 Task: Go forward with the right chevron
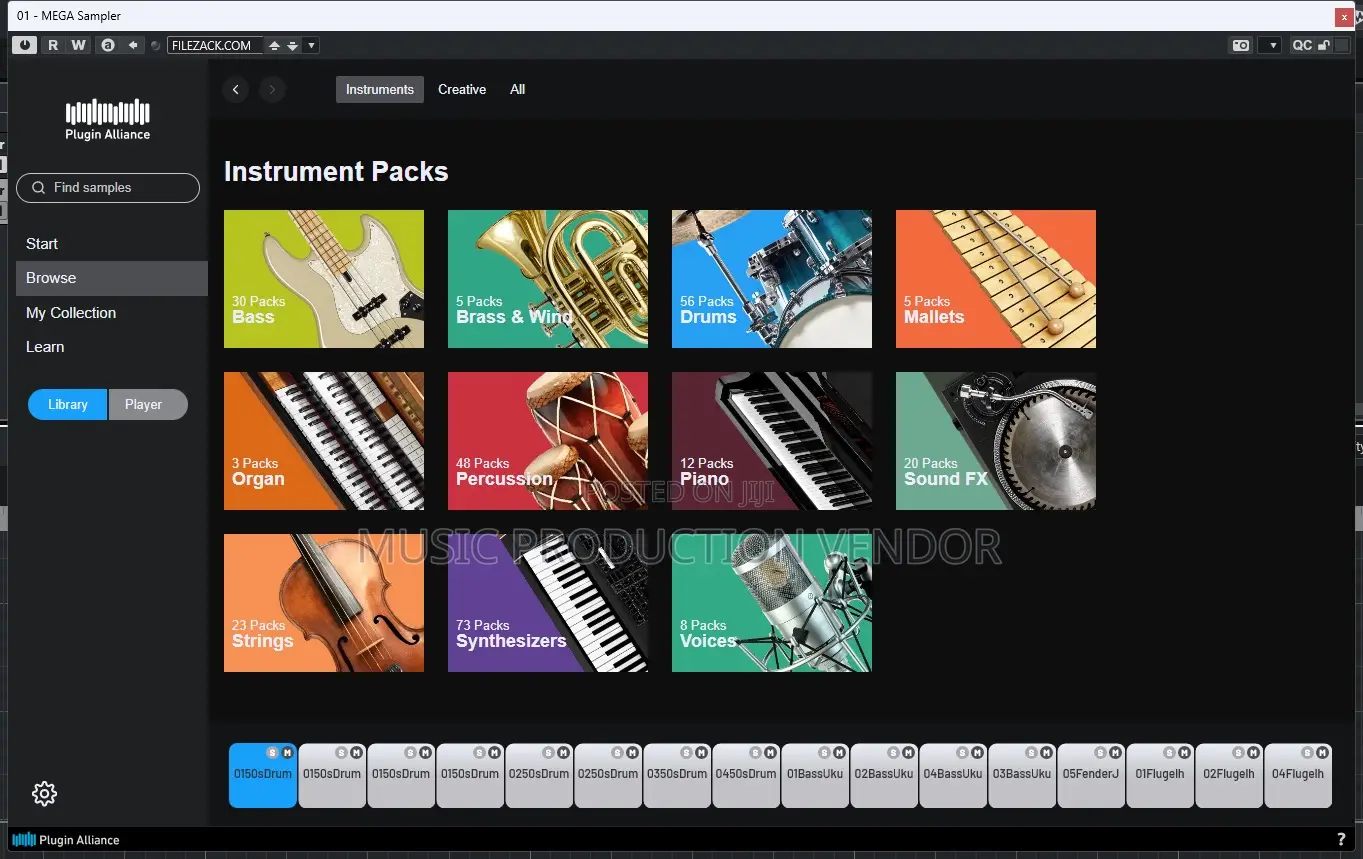(273, 90)
